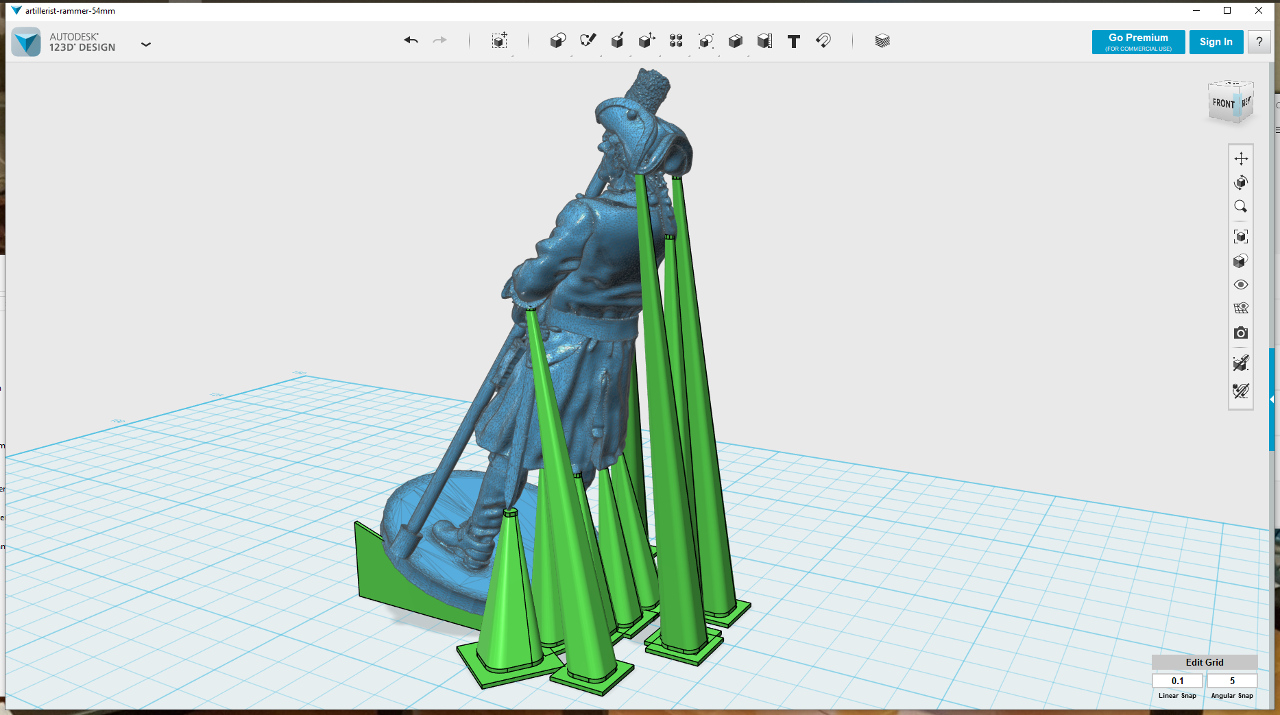Select the Measure tool
The width and height of the screenshot is (1280, 715).
764,41
